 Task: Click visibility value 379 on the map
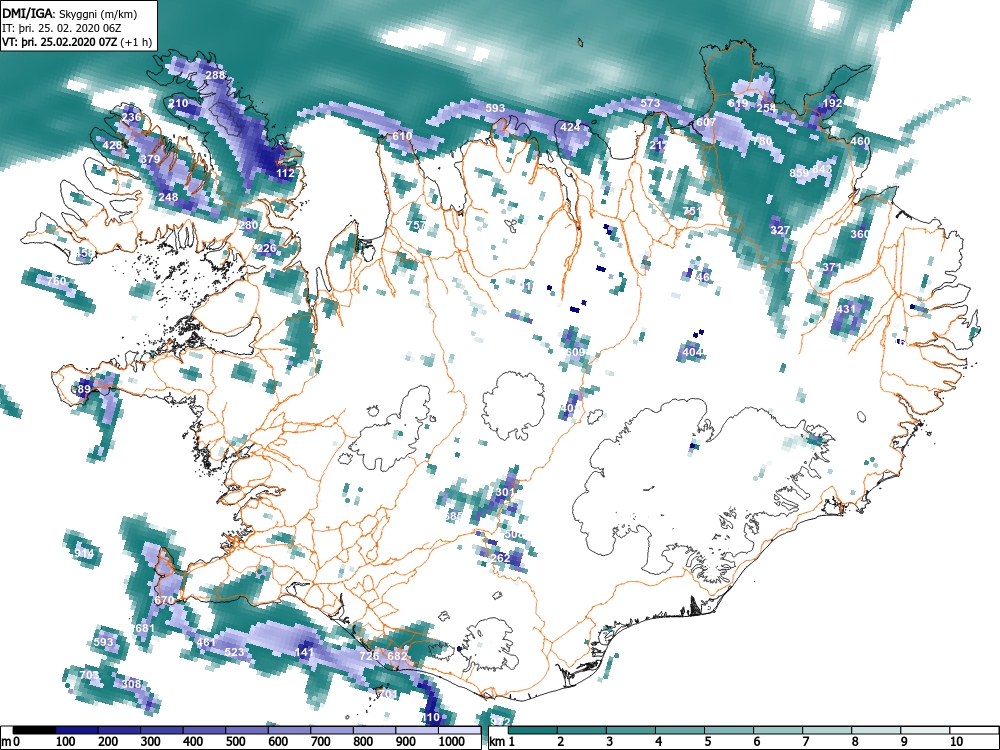(x=151, y=159)
